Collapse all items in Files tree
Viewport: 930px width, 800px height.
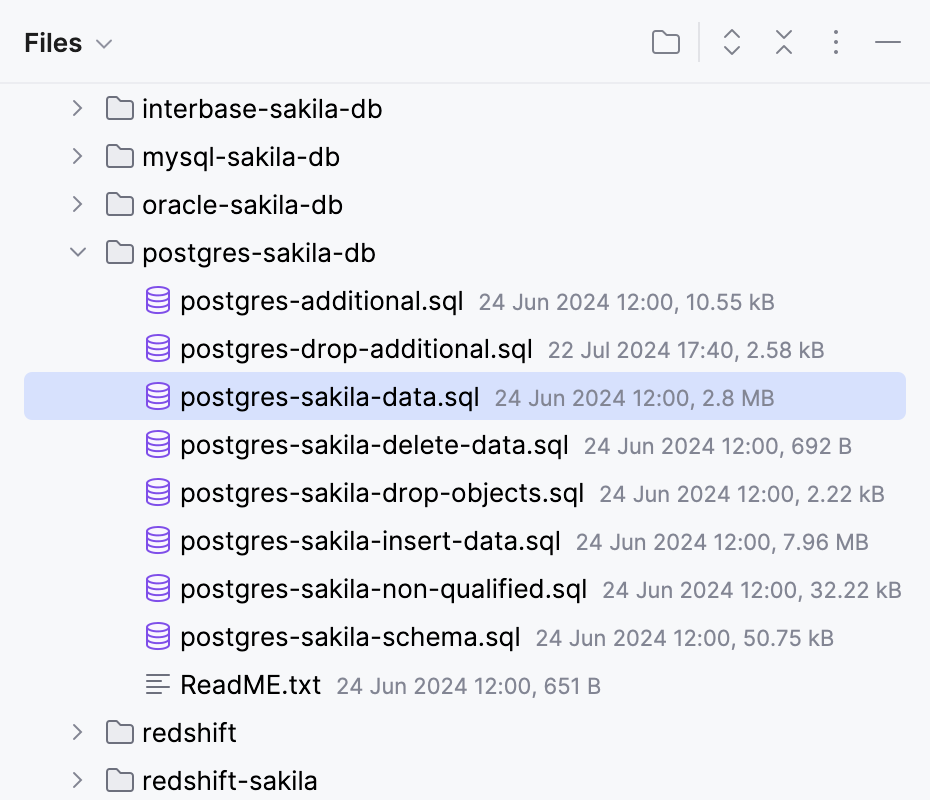[x=784, y=42]
